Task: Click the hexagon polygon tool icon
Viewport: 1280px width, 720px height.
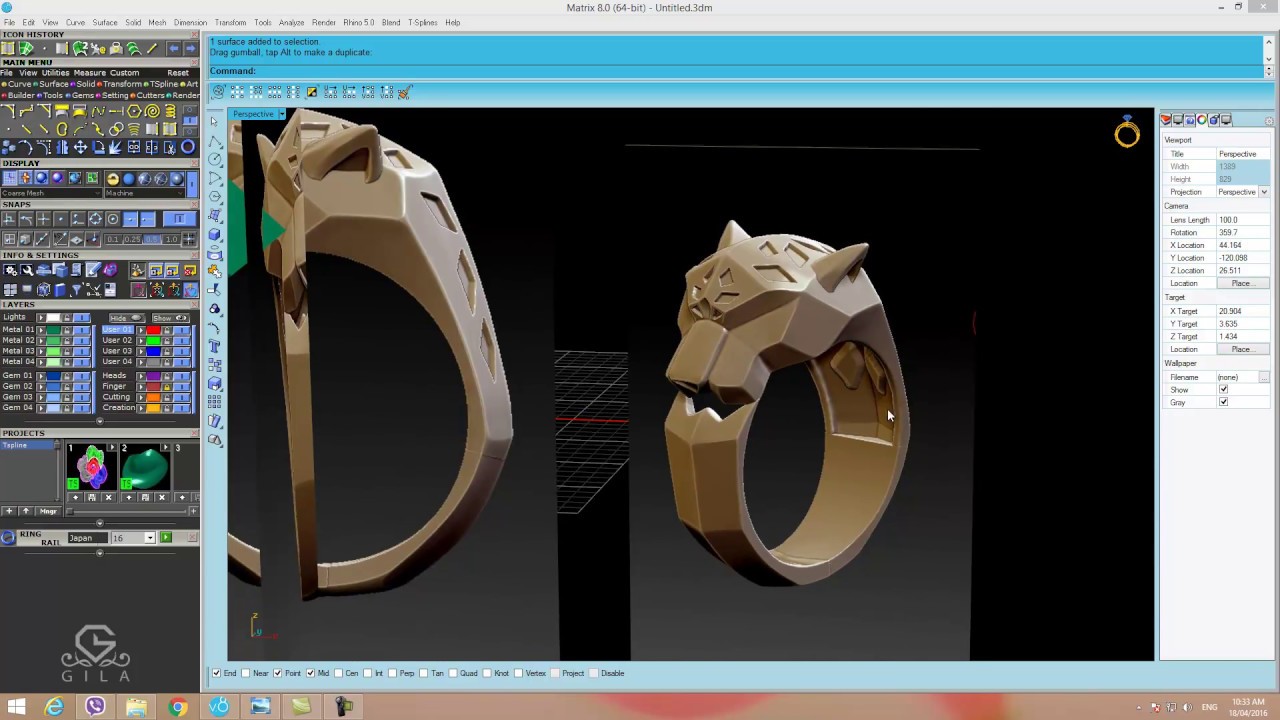Action: (x=134, y=111)
